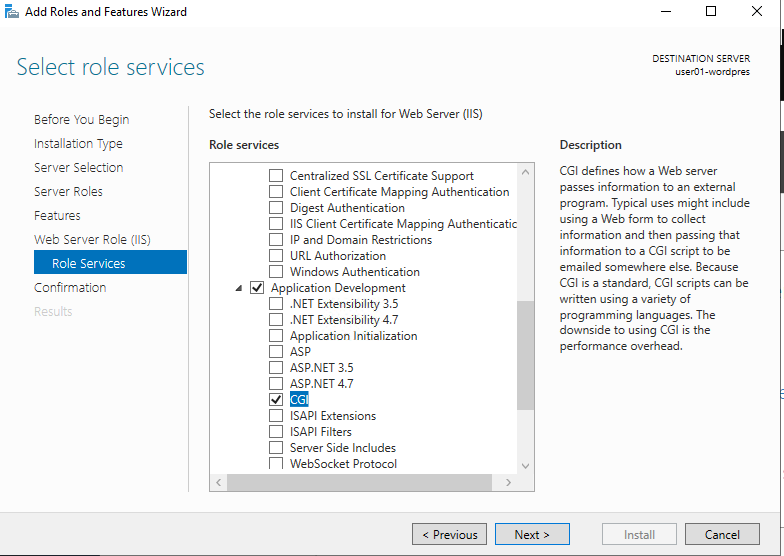This screenshot has width=784, height=556.
Task: Click the vertical scrollbar thumb in role services
Action: click(525, 355)
